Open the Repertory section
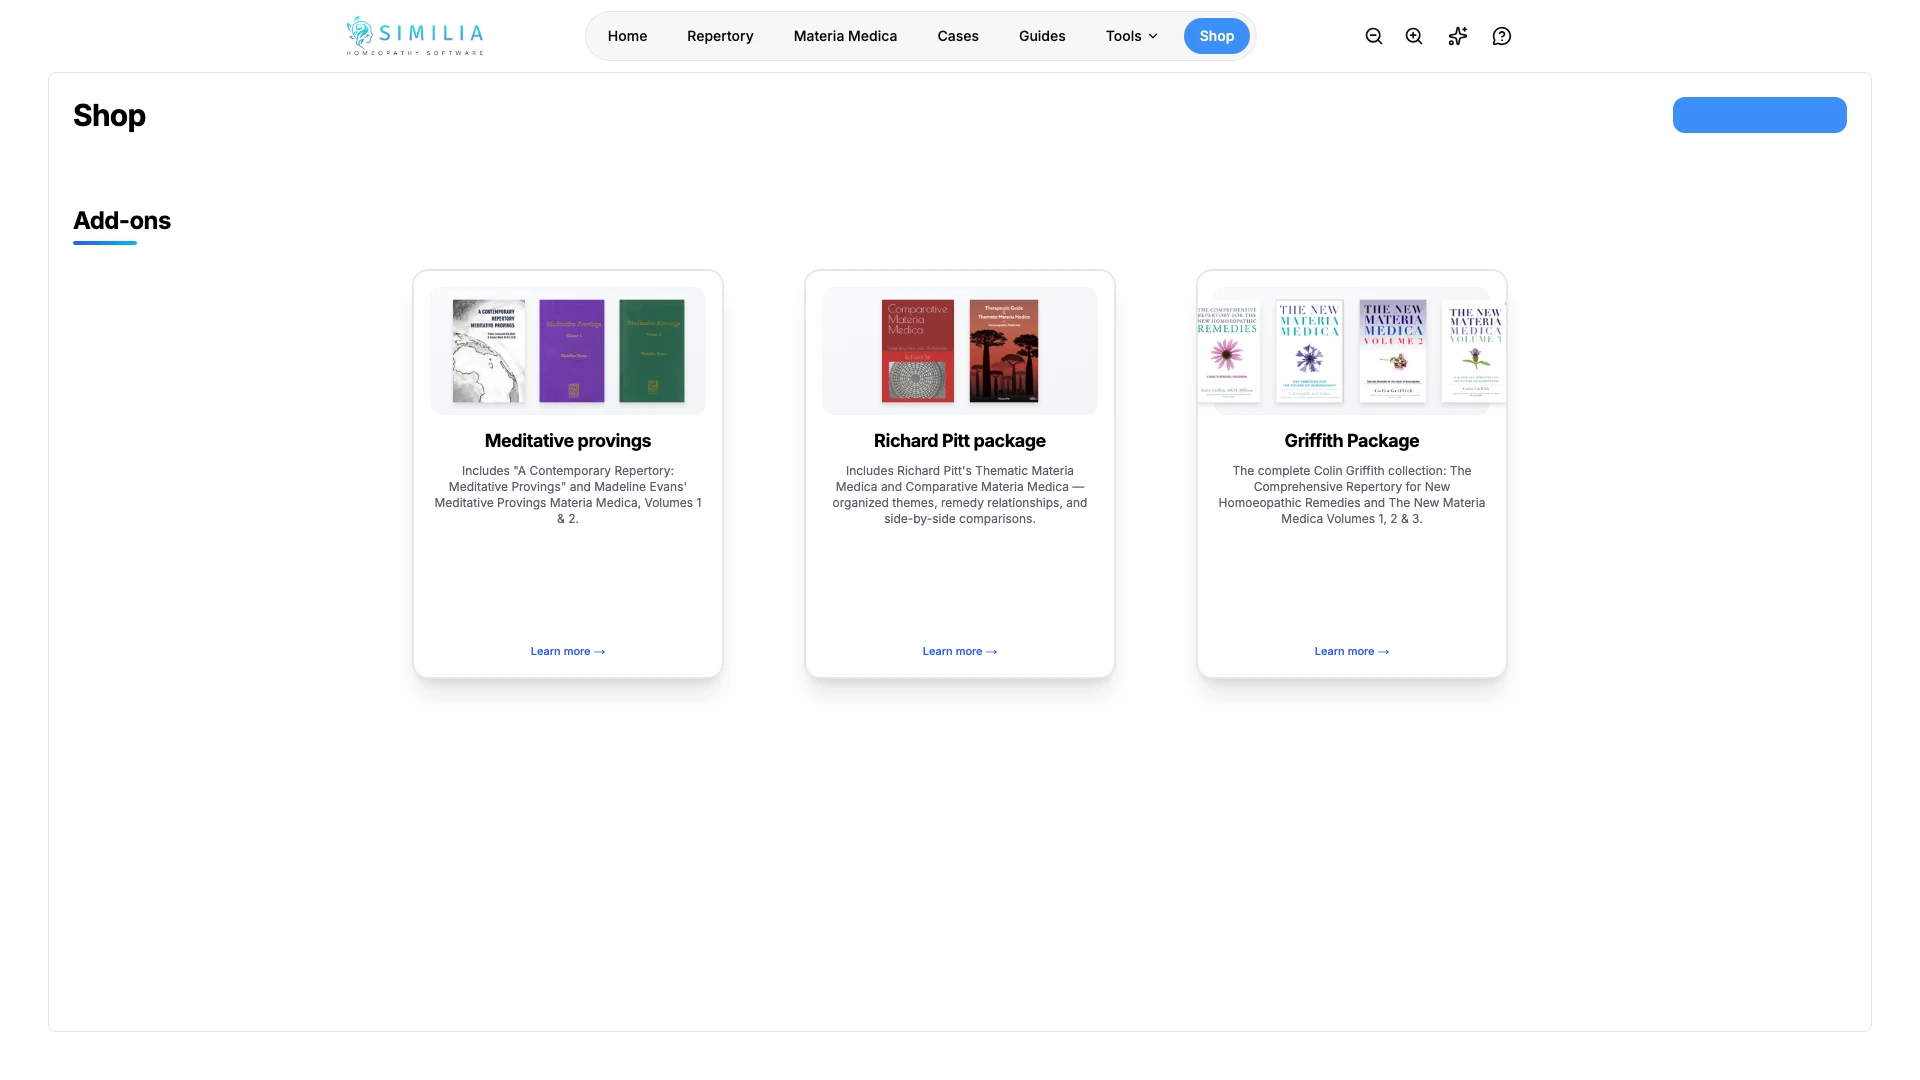This screenshot has width=1920, height=1080. (x=720, y=36)
